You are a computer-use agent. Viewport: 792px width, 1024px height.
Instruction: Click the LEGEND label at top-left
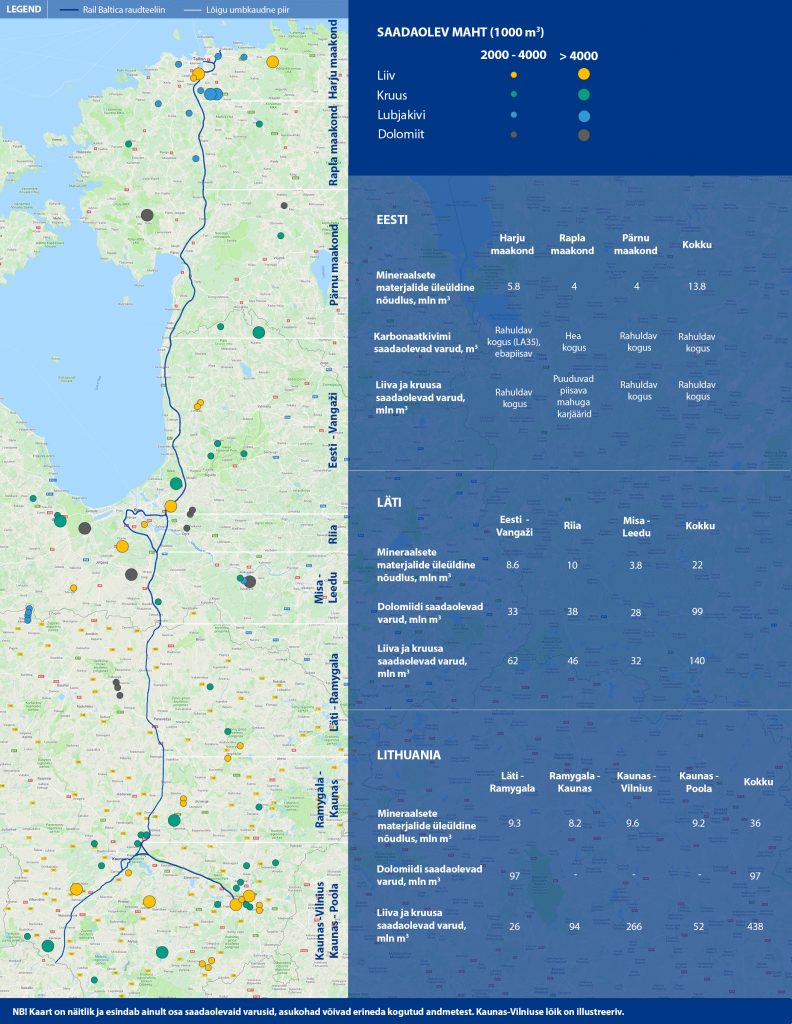pos(24,8)
